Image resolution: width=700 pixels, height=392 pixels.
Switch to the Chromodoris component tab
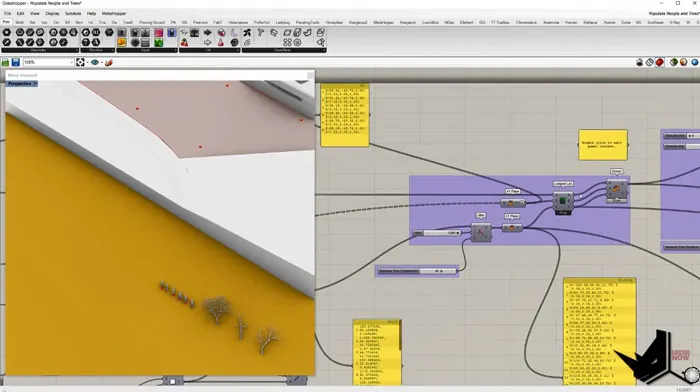point(526,22)
